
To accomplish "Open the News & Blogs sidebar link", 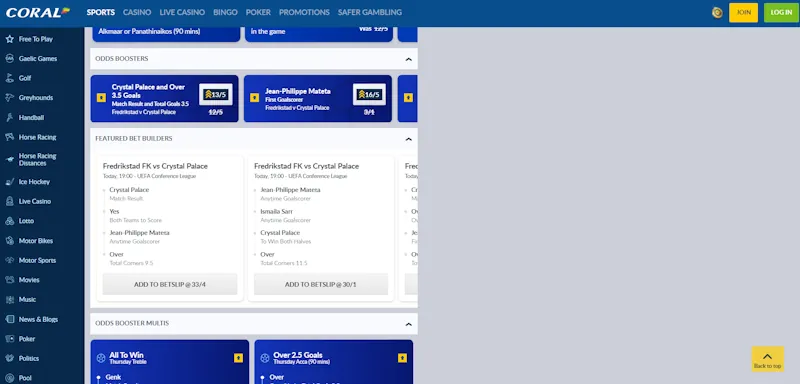I will (38, 319).
